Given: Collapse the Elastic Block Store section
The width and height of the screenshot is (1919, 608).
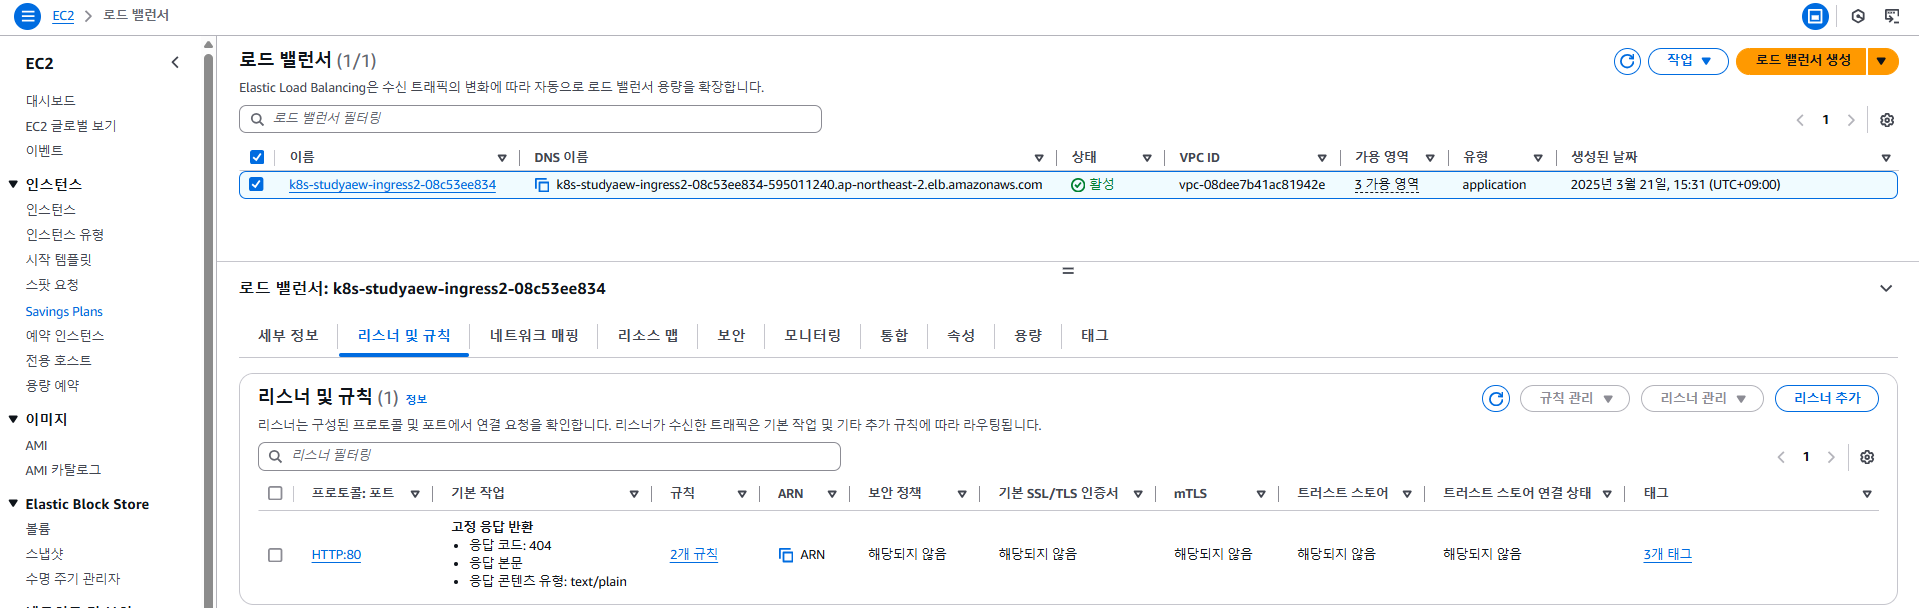Looking at the screenshot, I should 13,504.
